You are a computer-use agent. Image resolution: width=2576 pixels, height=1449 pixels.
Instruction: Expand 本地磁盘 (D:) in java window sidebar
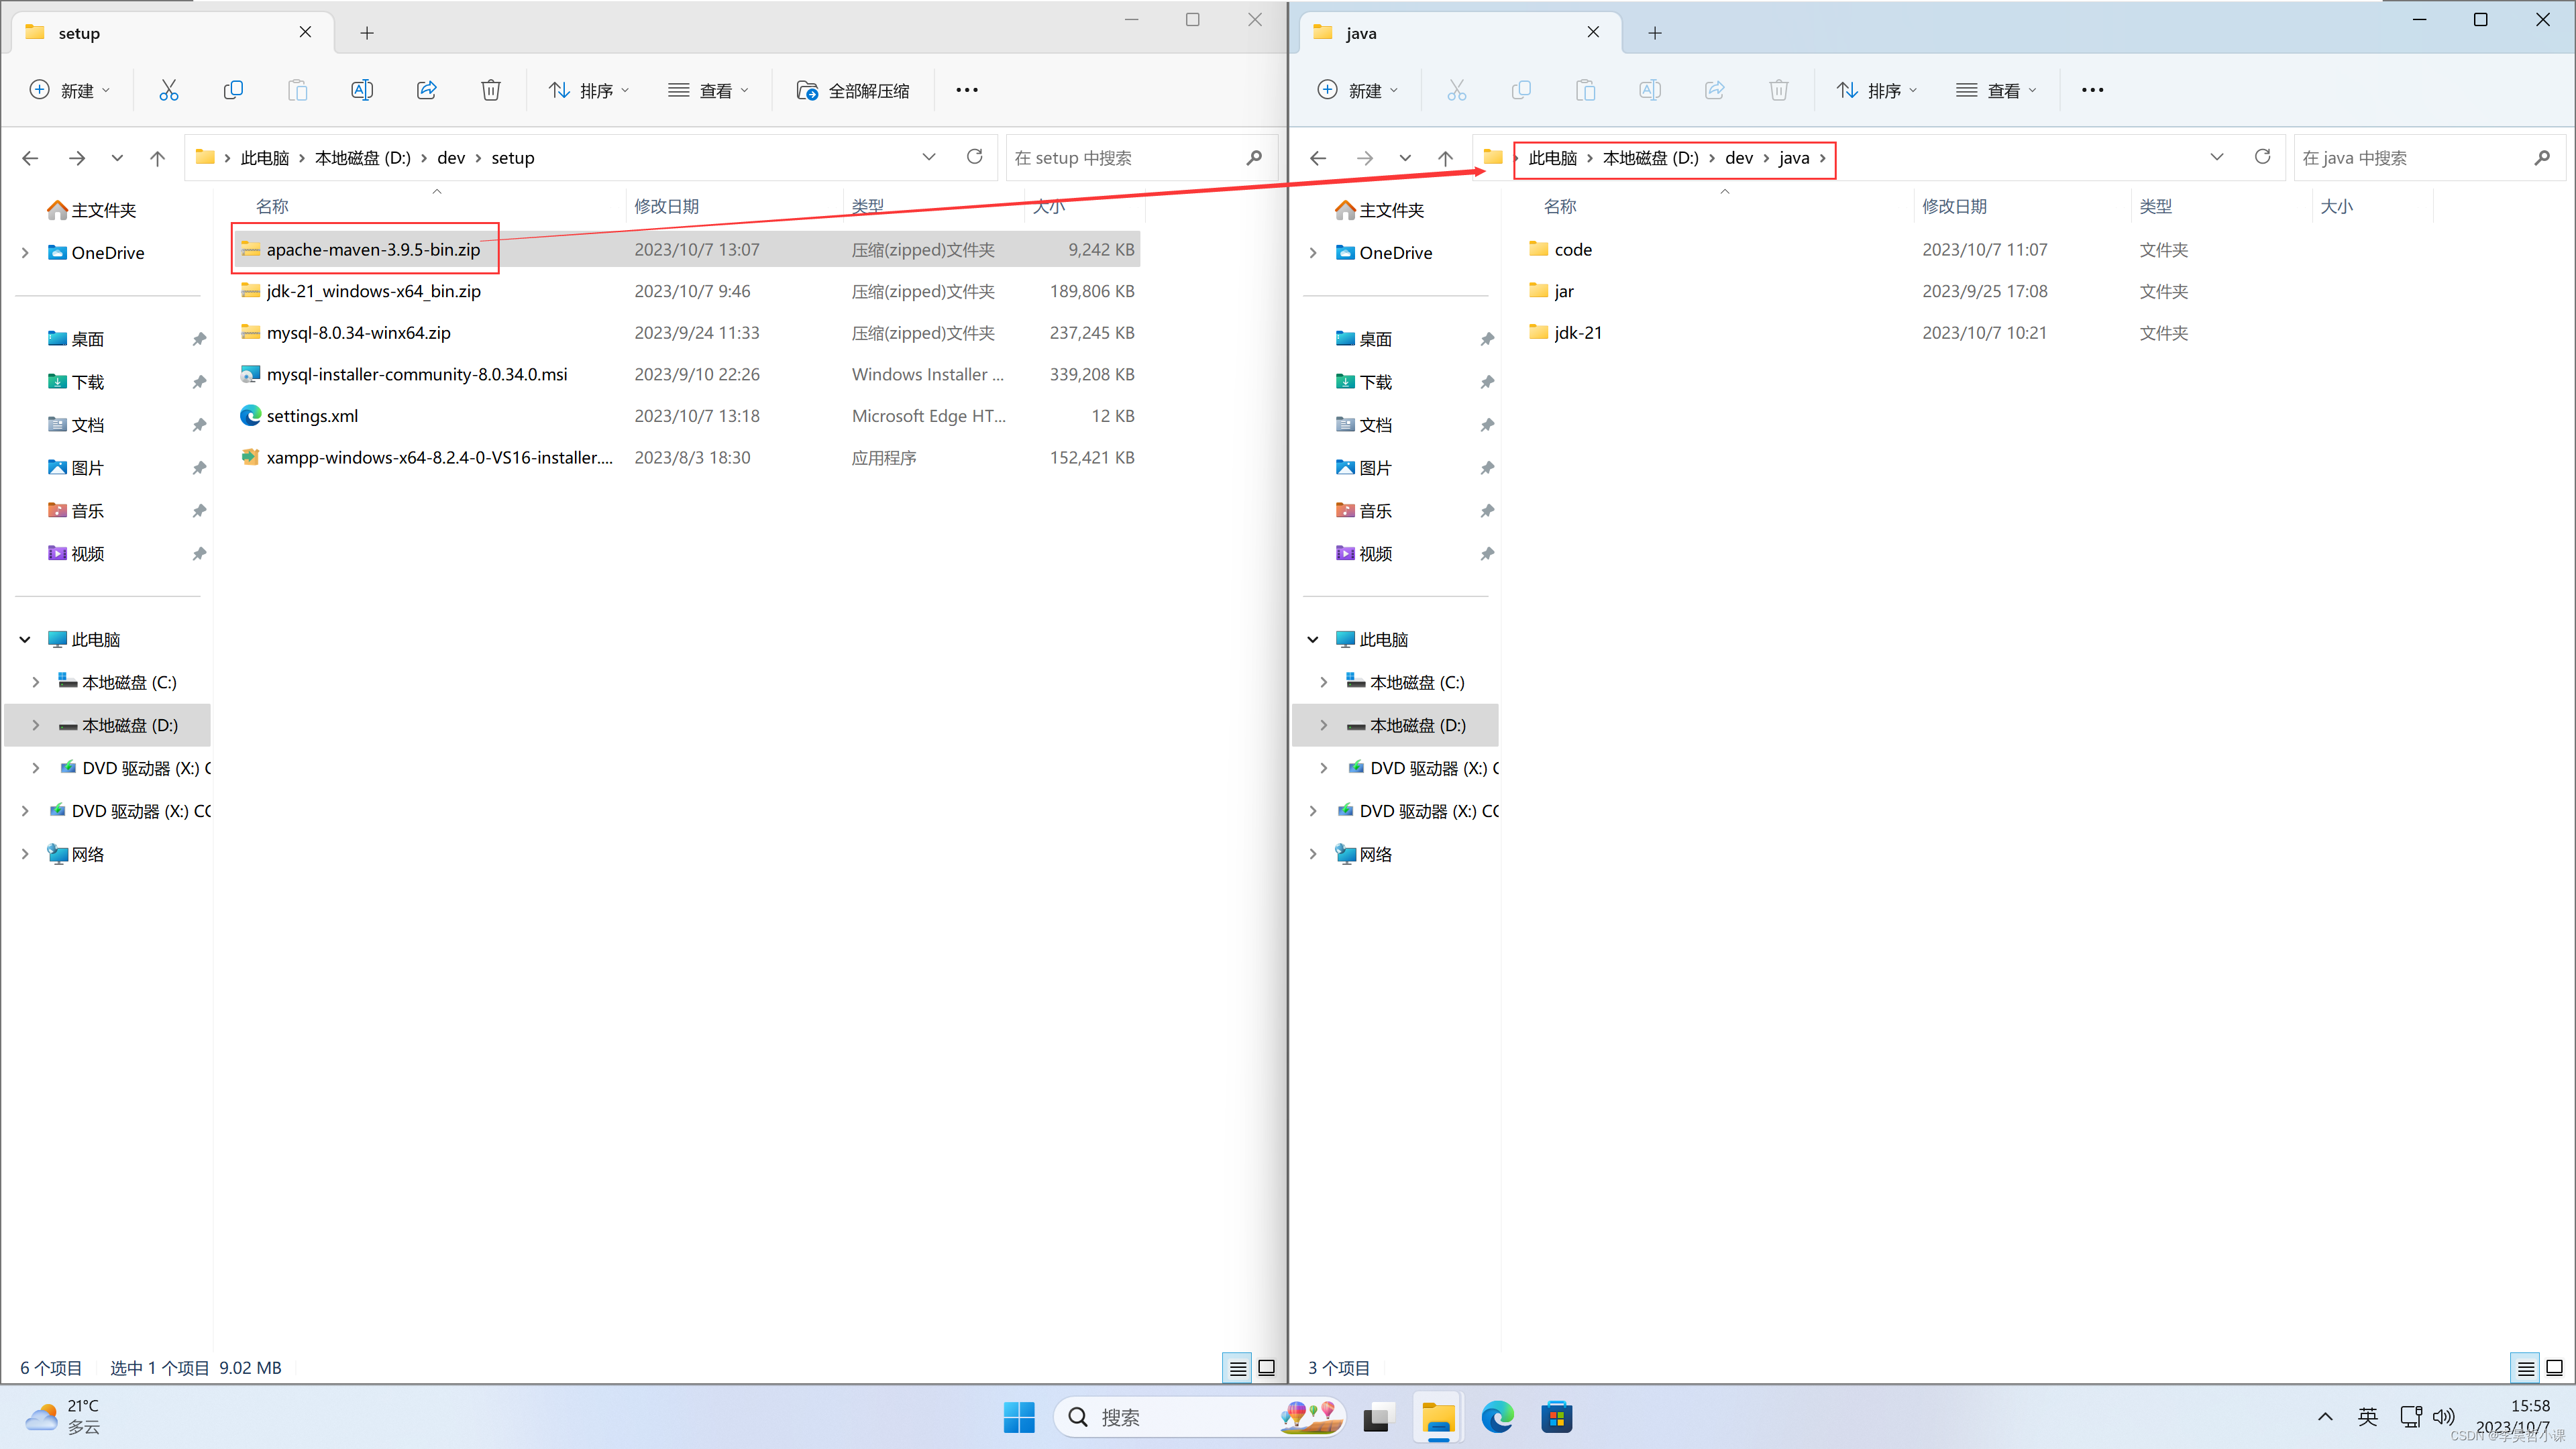[x=1324, y=725]
